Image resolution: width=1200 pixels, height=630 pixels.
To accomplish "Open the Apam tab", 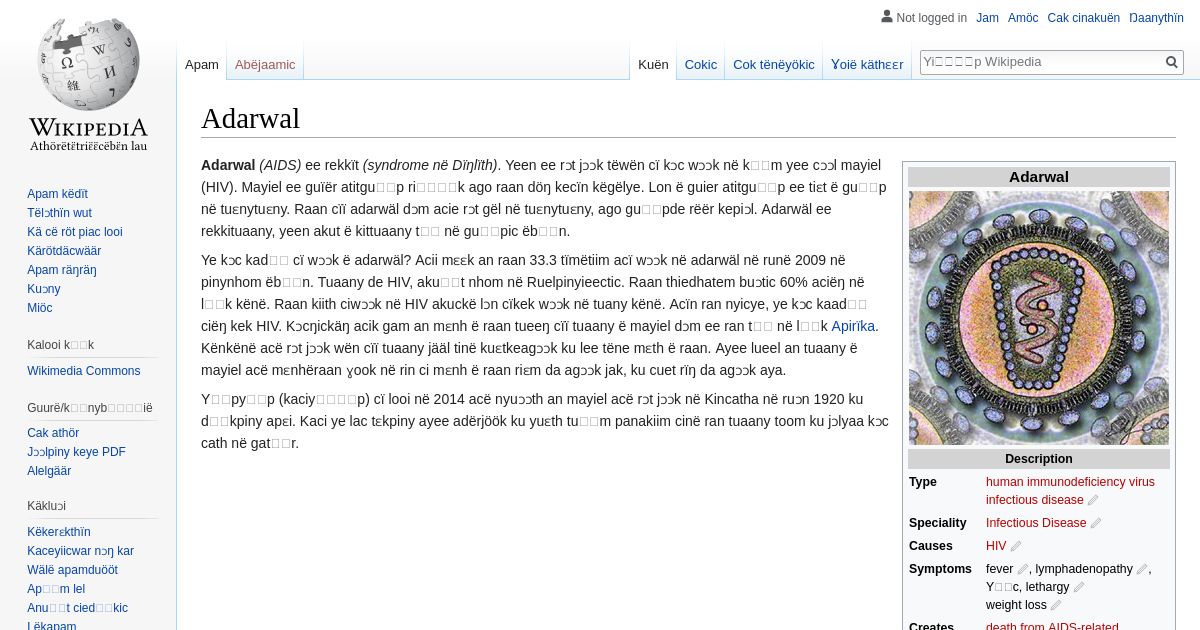I will coord(202,64).
